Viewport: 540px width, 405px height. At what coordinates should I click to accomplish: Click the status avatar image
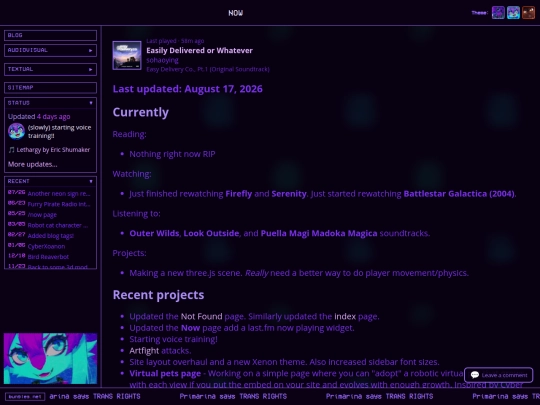click(16, 131)
